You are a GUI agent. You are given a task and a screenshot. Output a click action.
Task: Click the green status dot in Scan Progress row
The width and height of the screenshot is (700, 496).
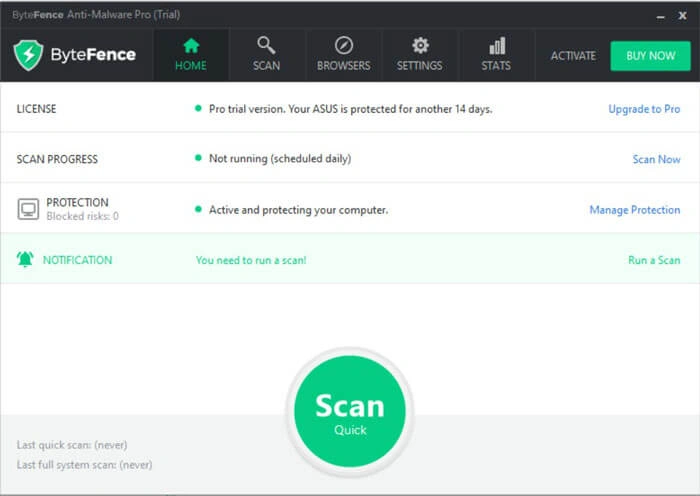pyautogui.click(x=198, y=158)
